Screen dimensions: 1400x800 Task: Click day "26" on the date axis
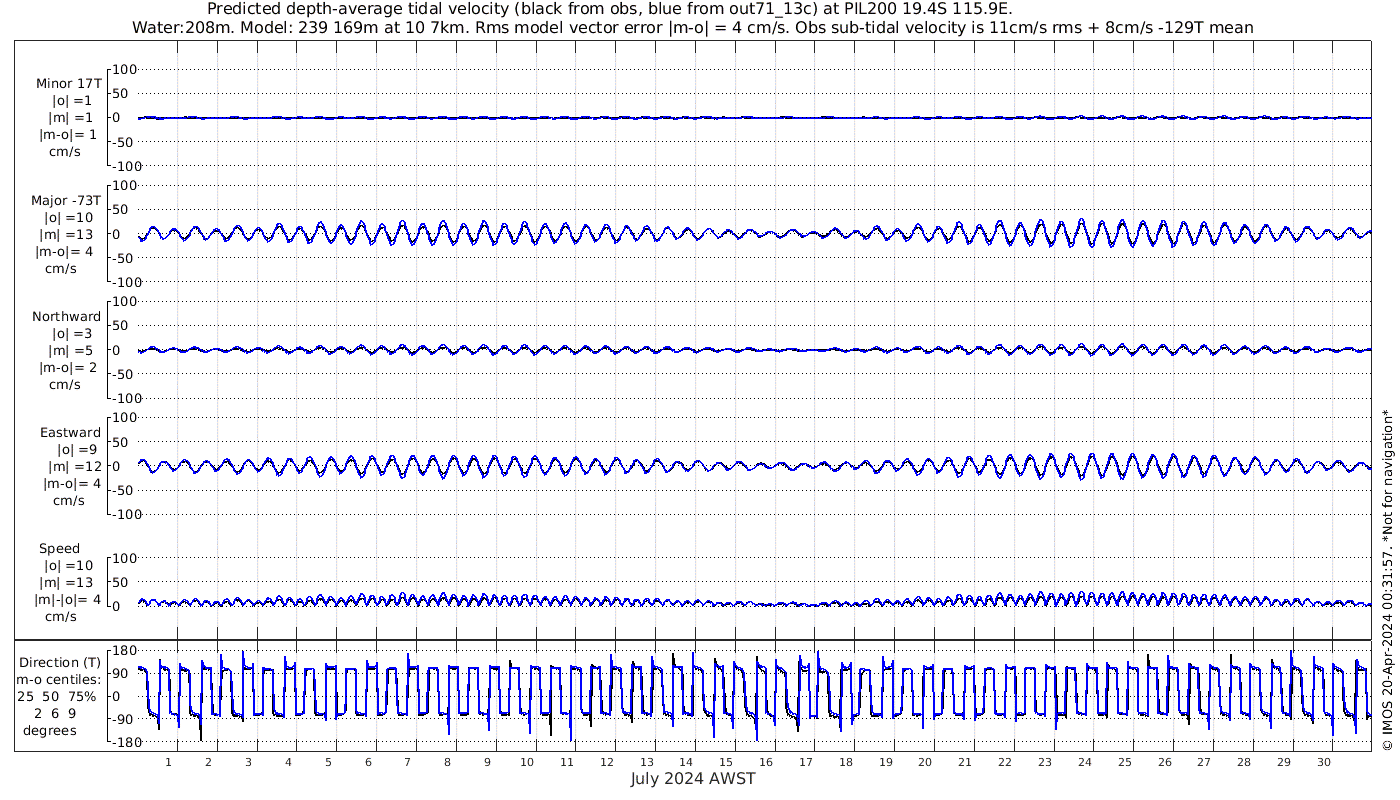[x=1164, y=762]
